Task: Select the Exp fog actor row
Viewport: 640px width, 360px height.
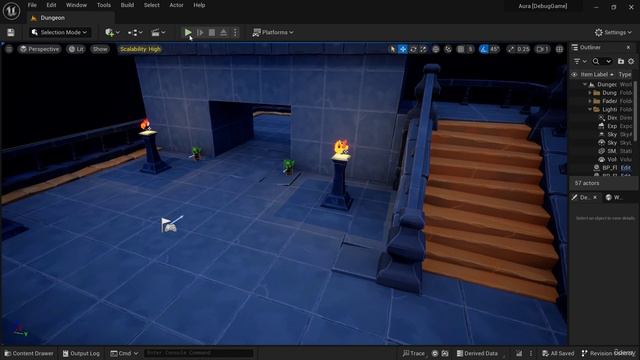Action: pos(602,126)
